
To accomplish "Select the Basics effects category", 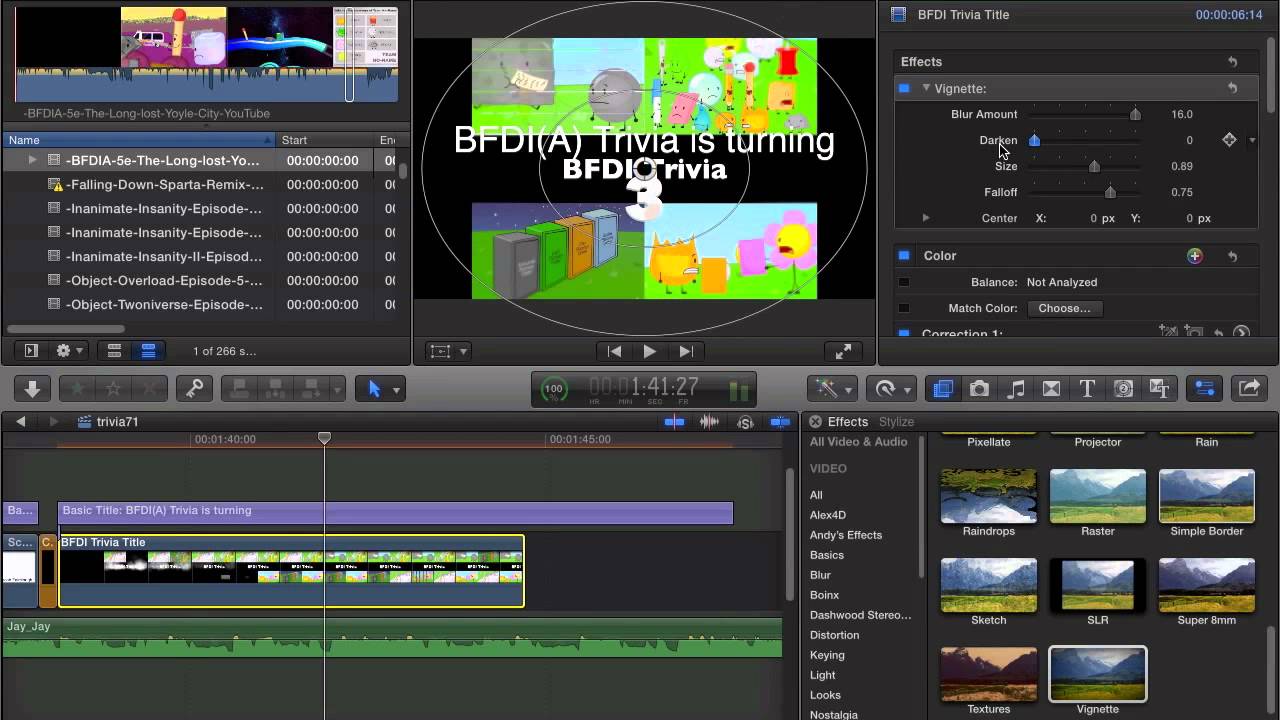I will point(826,555).
